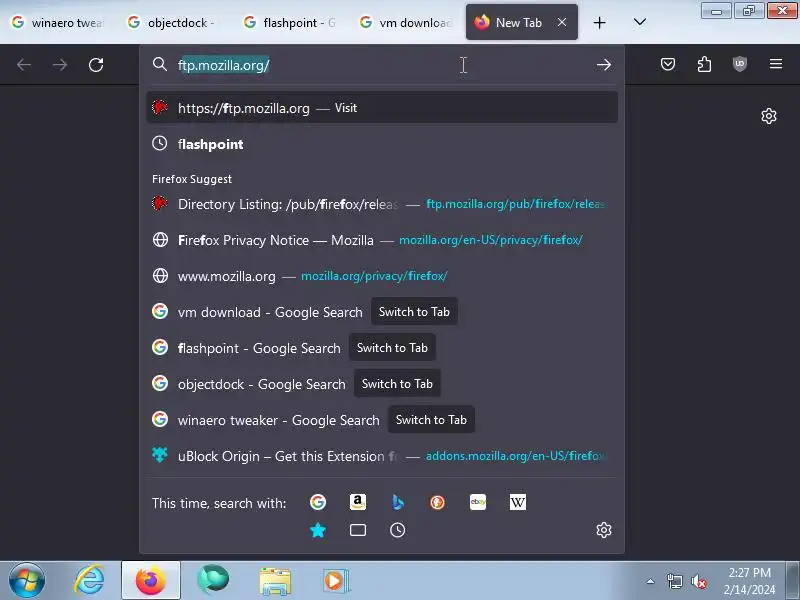Search this time with Bing
The width and height of the screenshot is (800, 600).
(398, 502)
